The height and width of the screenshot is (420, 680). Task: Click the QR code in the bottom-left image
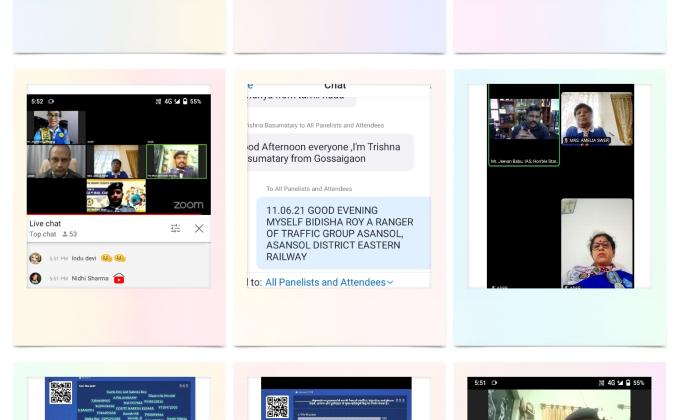61,394
